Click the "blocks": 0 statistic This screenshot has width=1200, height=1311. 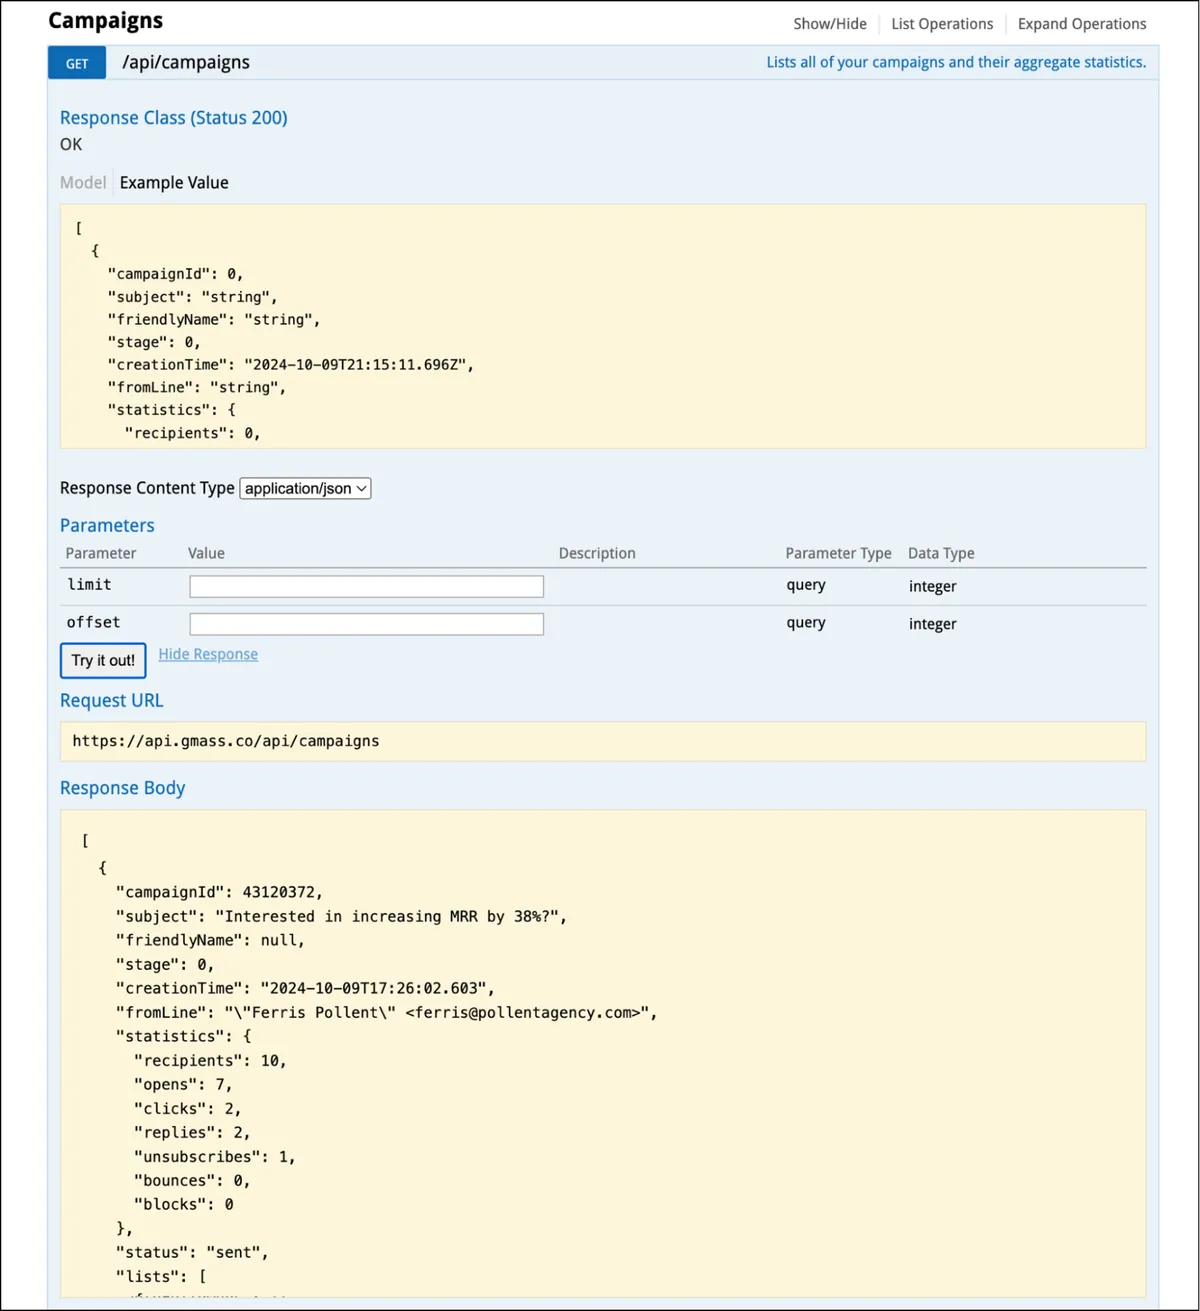click(x=183, y=1204)
